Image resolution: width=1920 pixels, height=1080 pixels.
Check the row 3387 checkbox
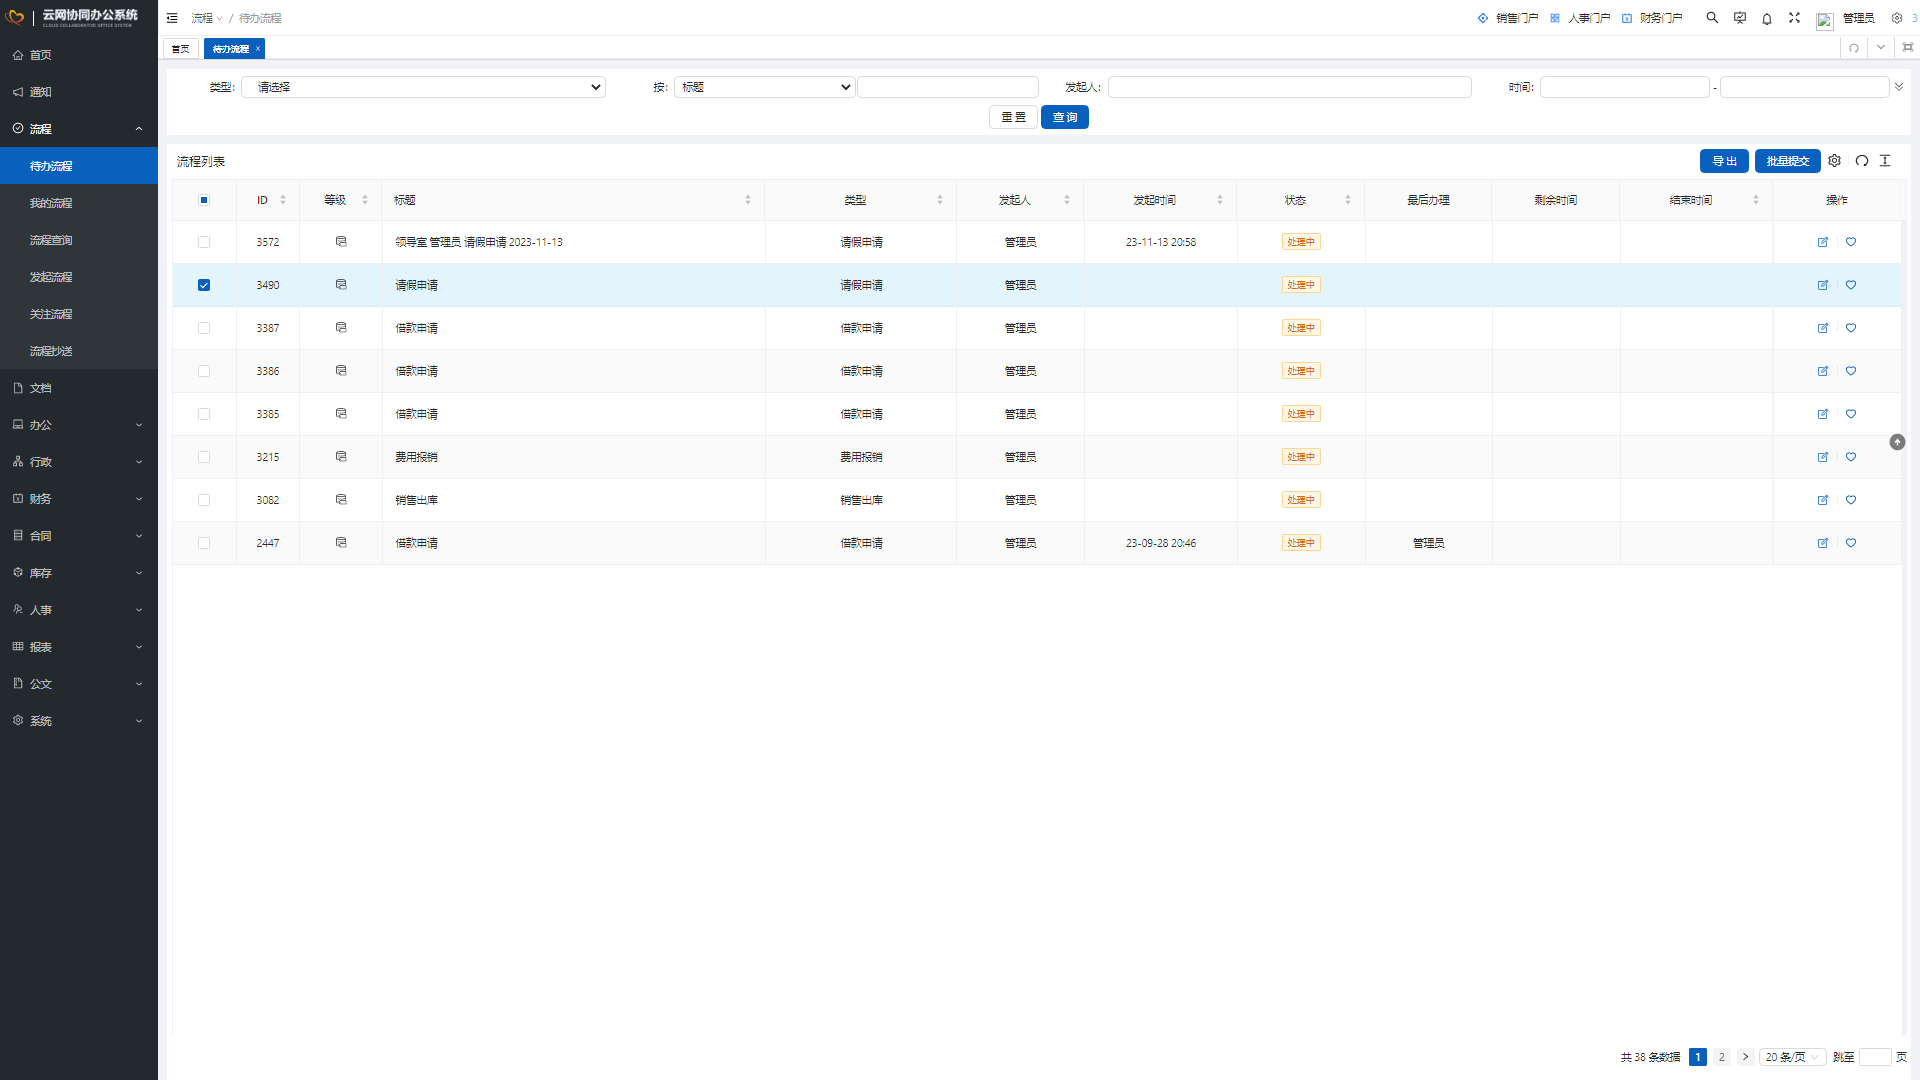coord(204,328)
